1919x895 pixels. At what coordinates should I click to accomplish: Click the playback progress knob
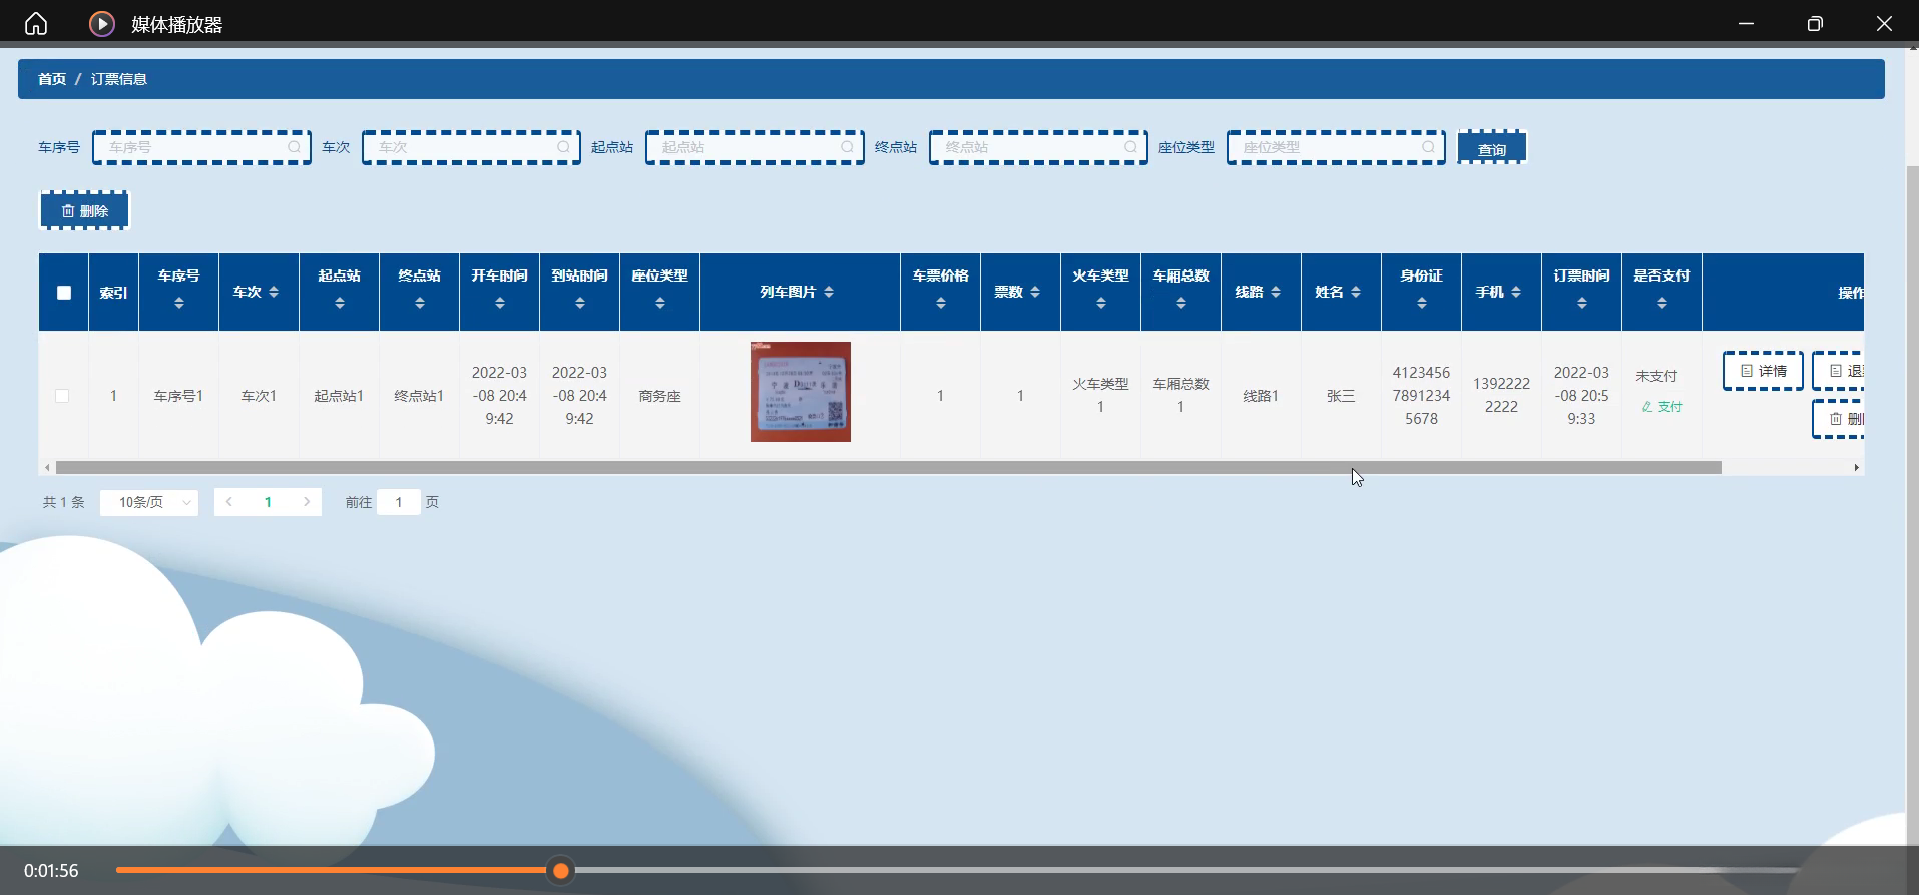coord(561,871)
